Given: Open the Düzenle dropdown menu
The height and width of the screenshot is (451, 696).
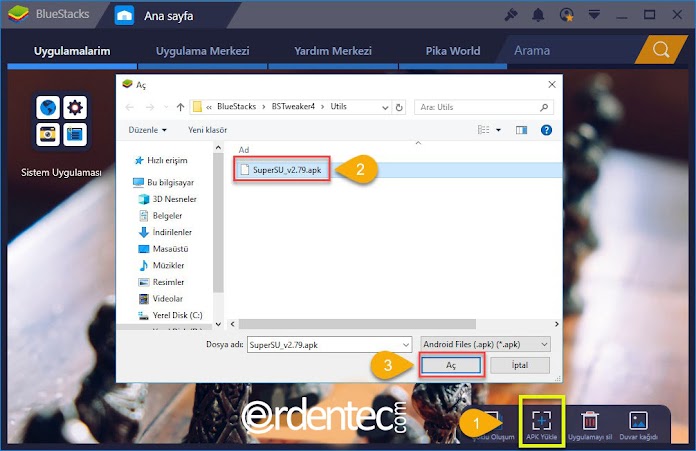Looking at the screenshot, I should click(x=147, y=130).
